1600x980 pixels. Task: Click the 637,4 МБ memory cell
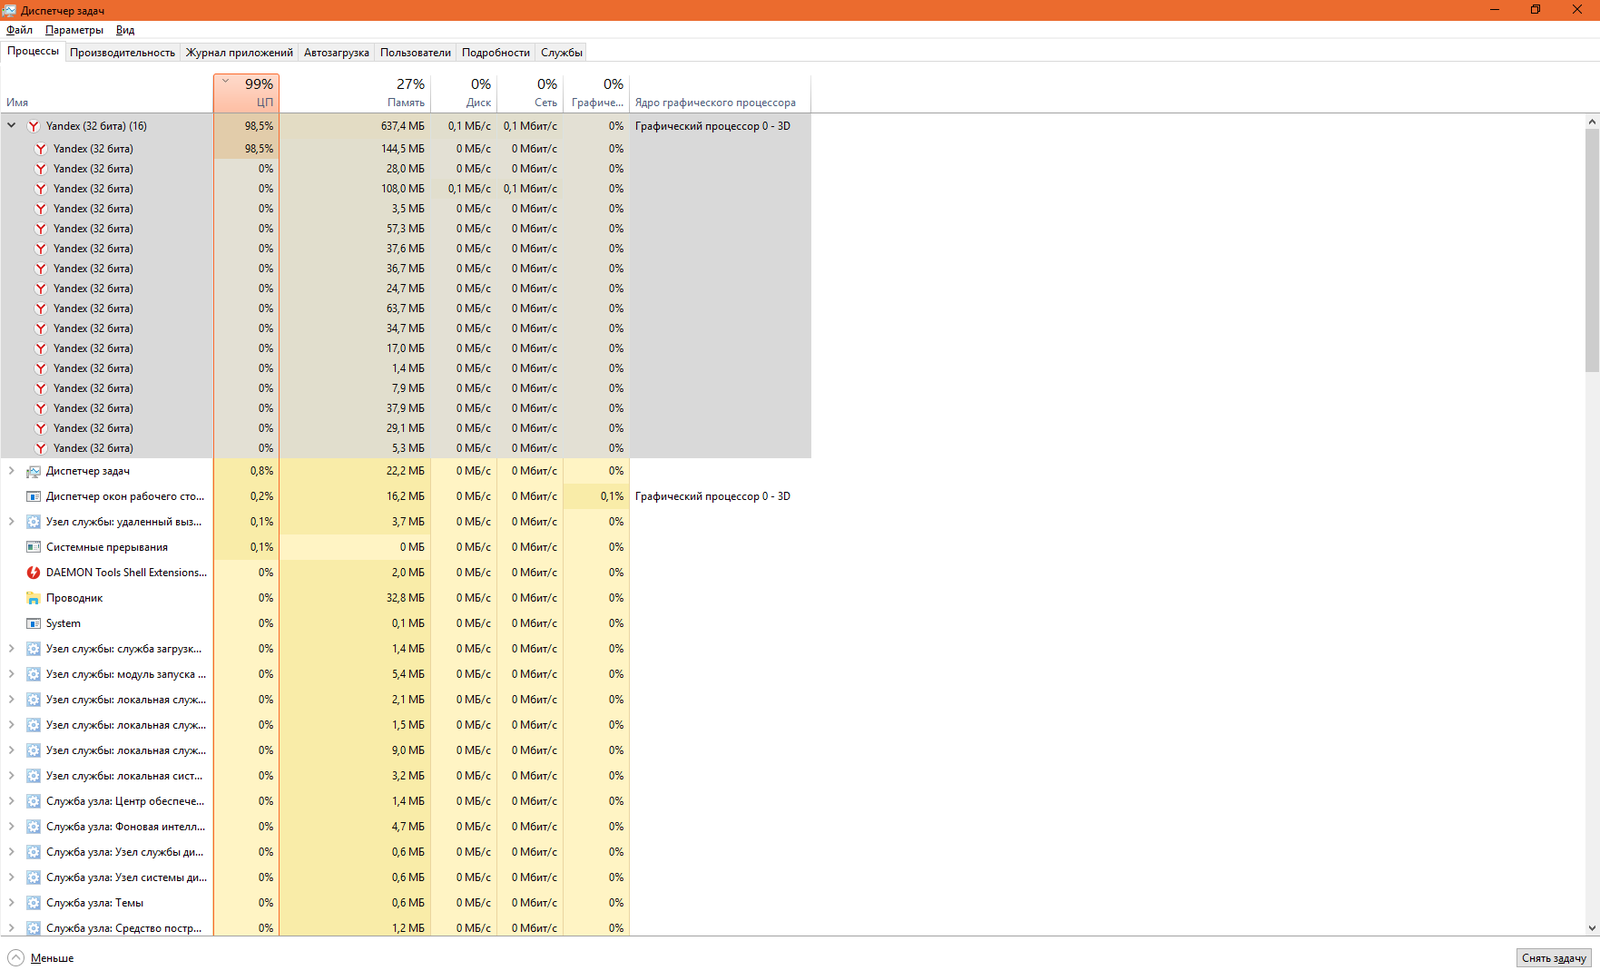355,126
